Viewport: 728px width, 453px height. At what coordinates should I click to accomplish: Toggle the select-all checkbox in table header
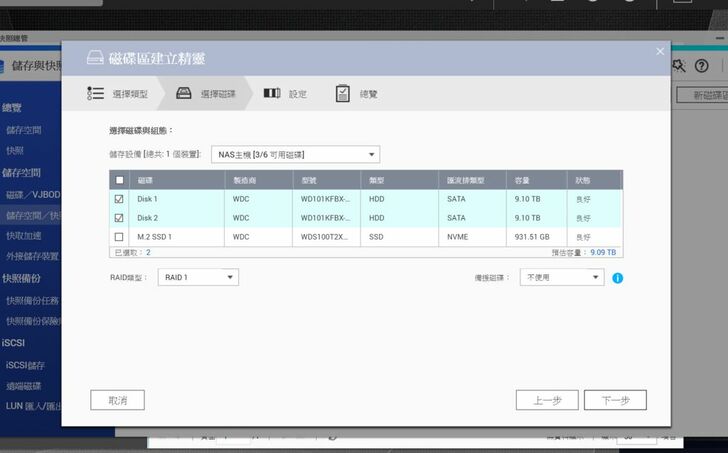119,180
